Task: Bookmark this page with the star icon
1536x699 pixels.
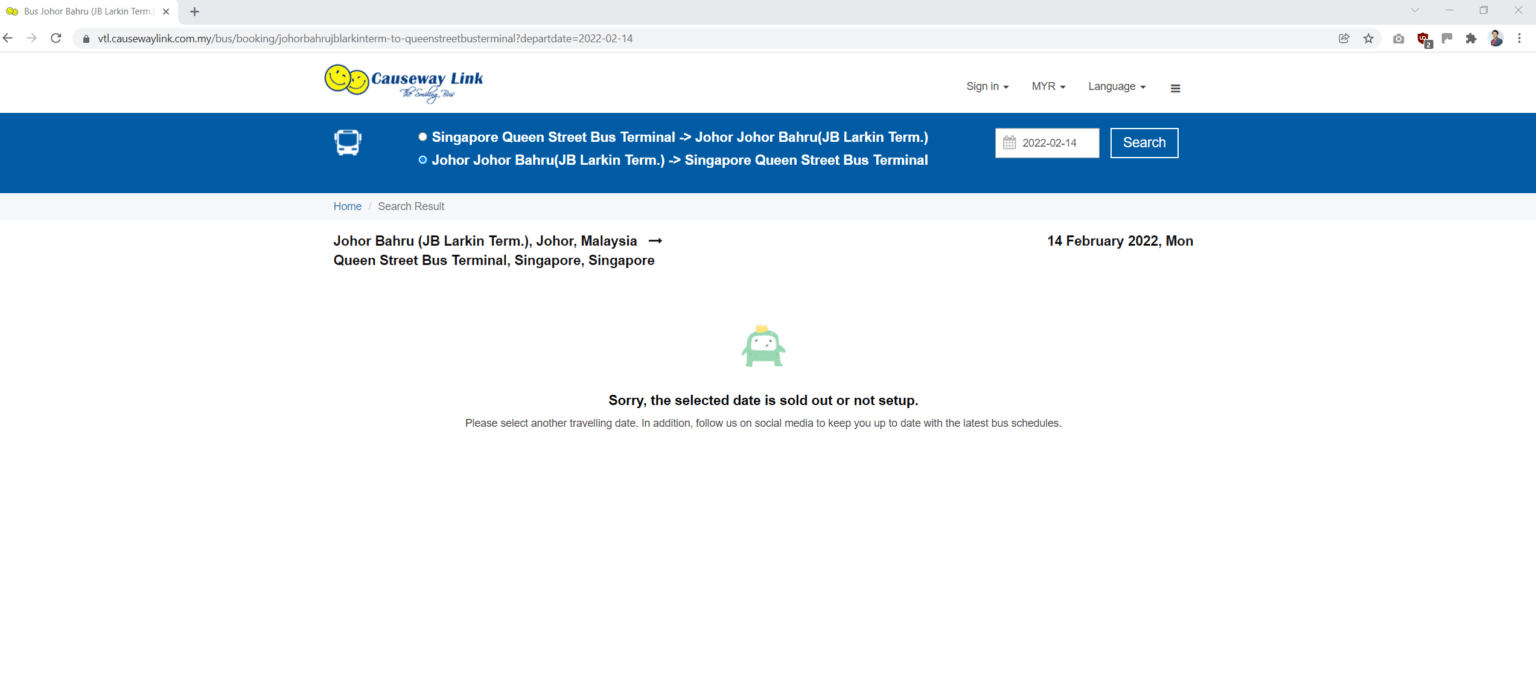Action: click(1368, 38)
